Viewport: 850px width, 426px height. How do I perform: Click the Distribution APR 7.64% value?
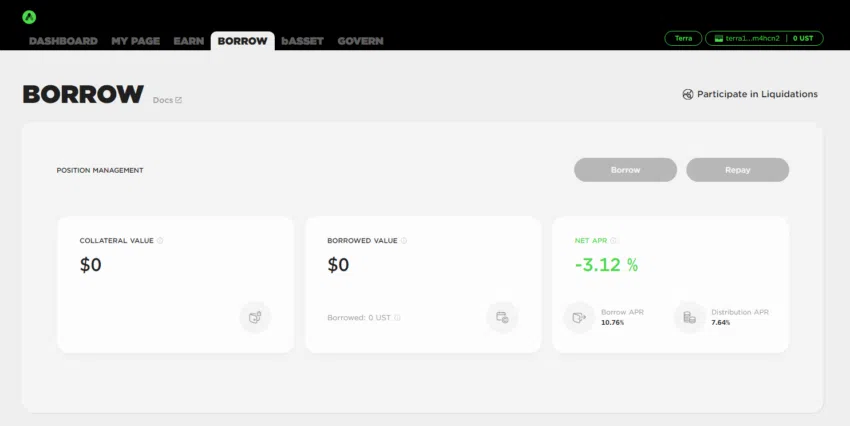tap(720, 322)
